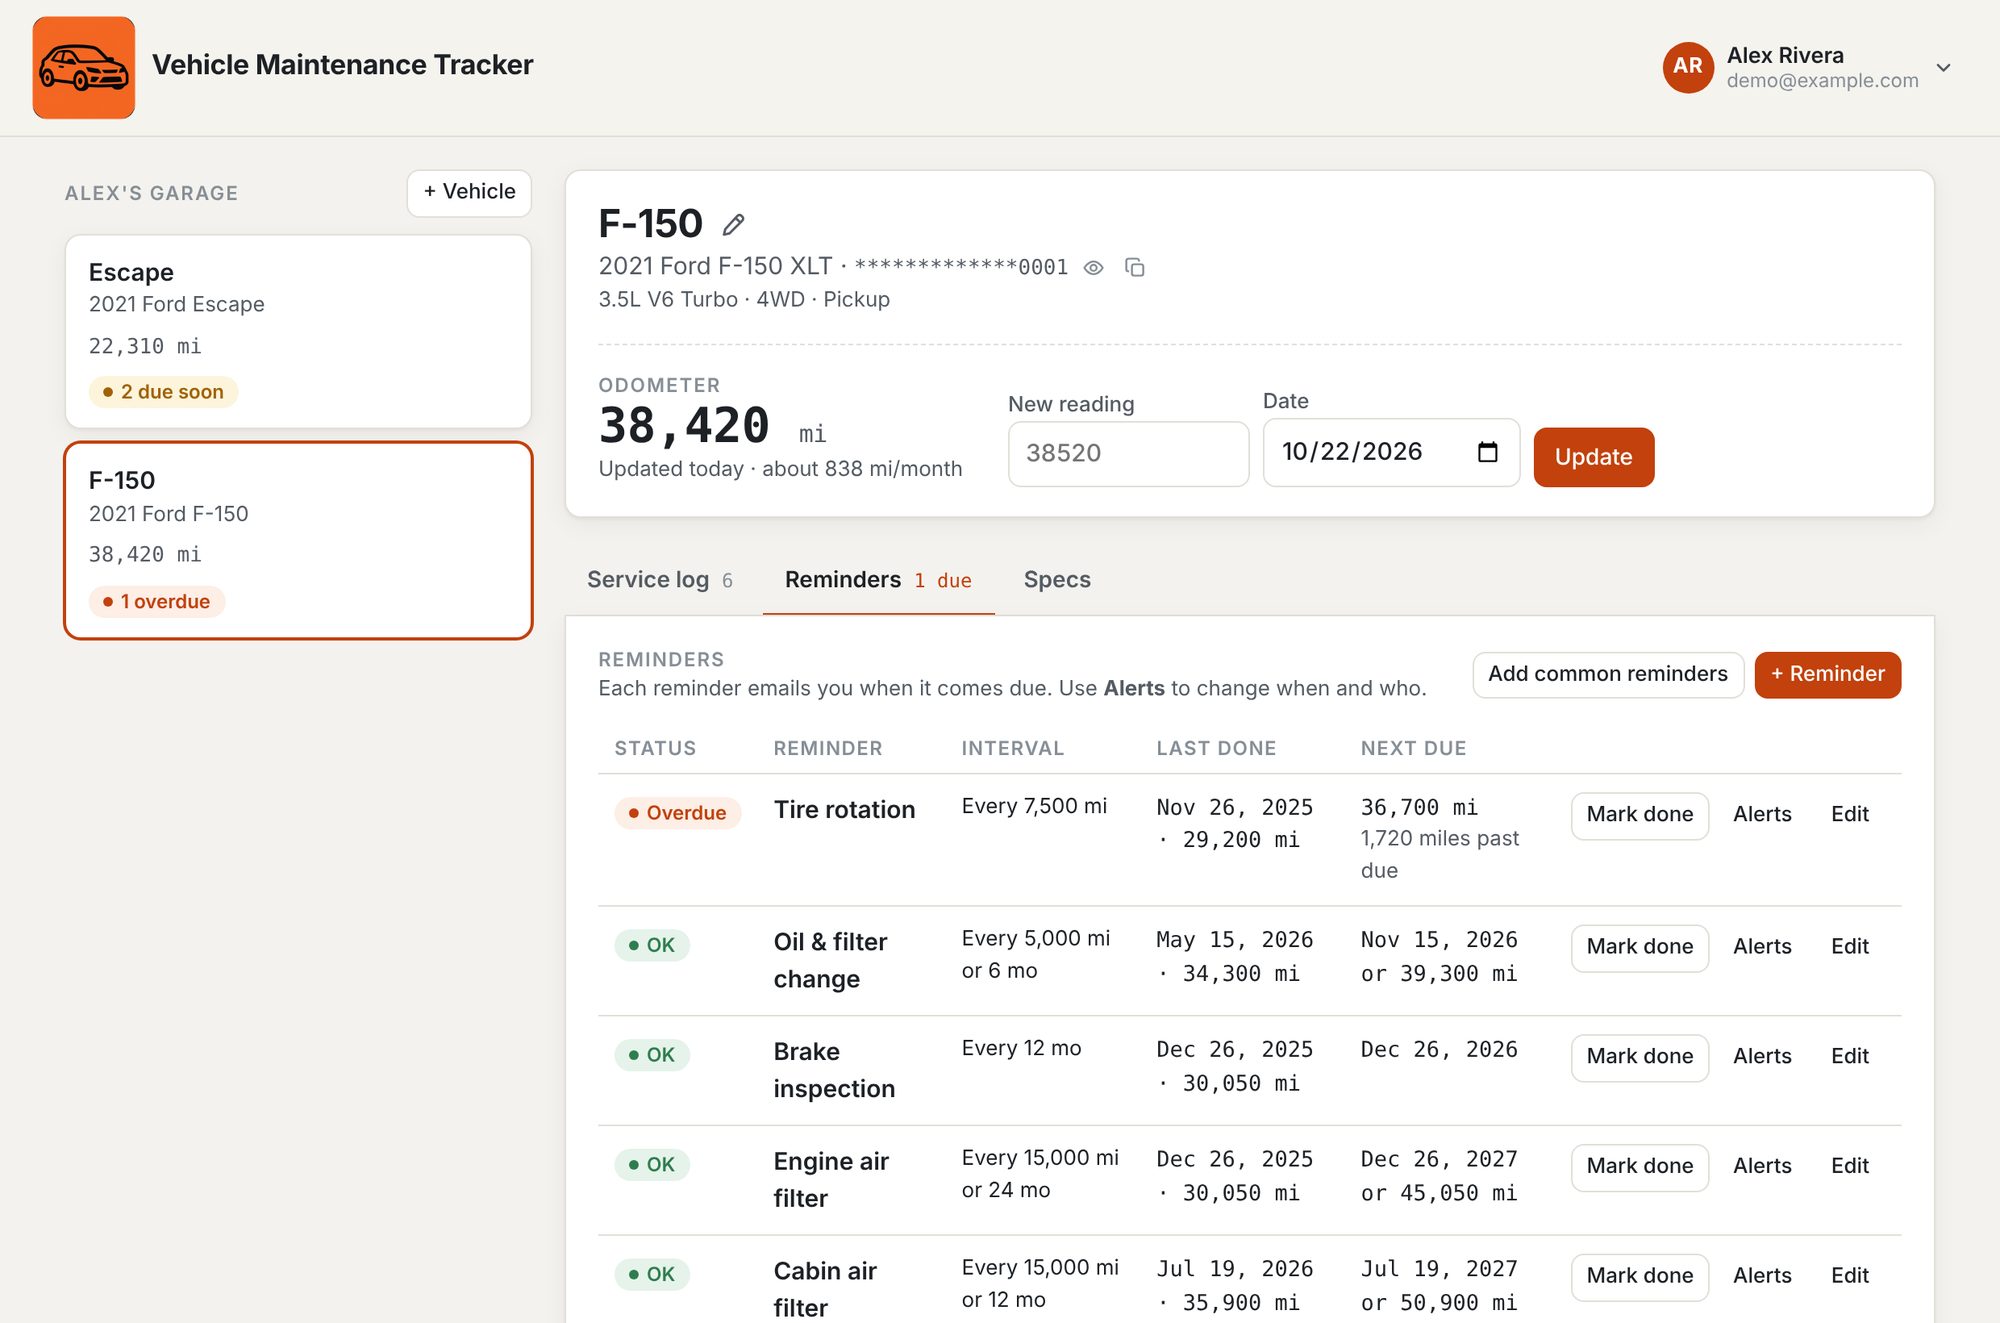The image size is (2000, 1323).
Task: Open Alerts for Oil & filter change
Action: (x=1762, y=947)
